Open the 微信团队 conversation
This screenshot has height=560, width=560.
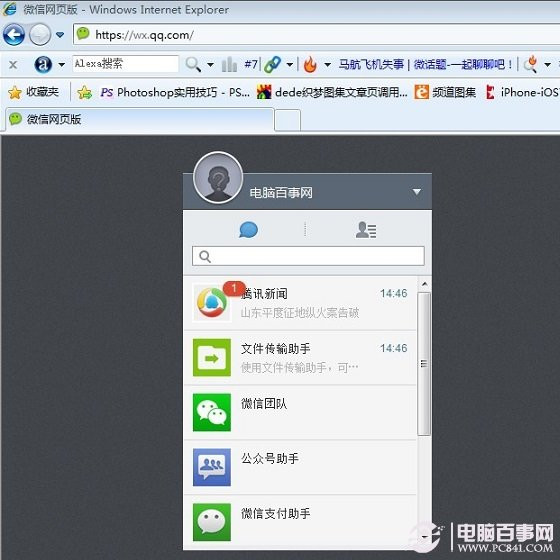tap(300, 413)
